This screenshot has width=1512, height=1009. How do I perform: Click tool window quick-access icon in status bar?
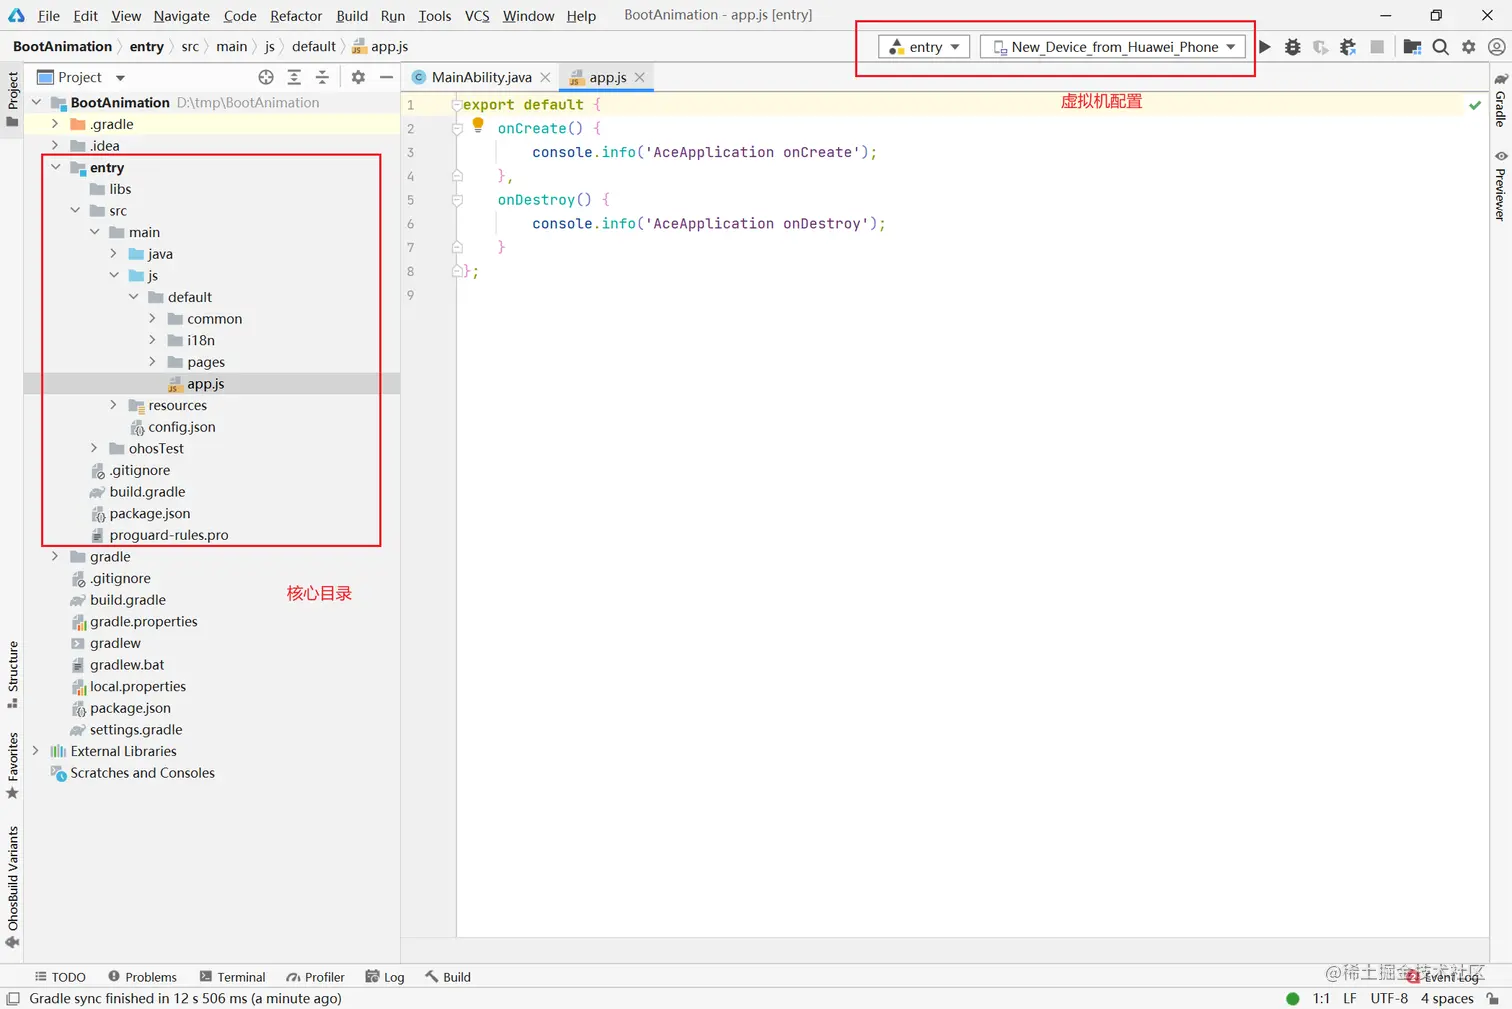coord(13,998)
